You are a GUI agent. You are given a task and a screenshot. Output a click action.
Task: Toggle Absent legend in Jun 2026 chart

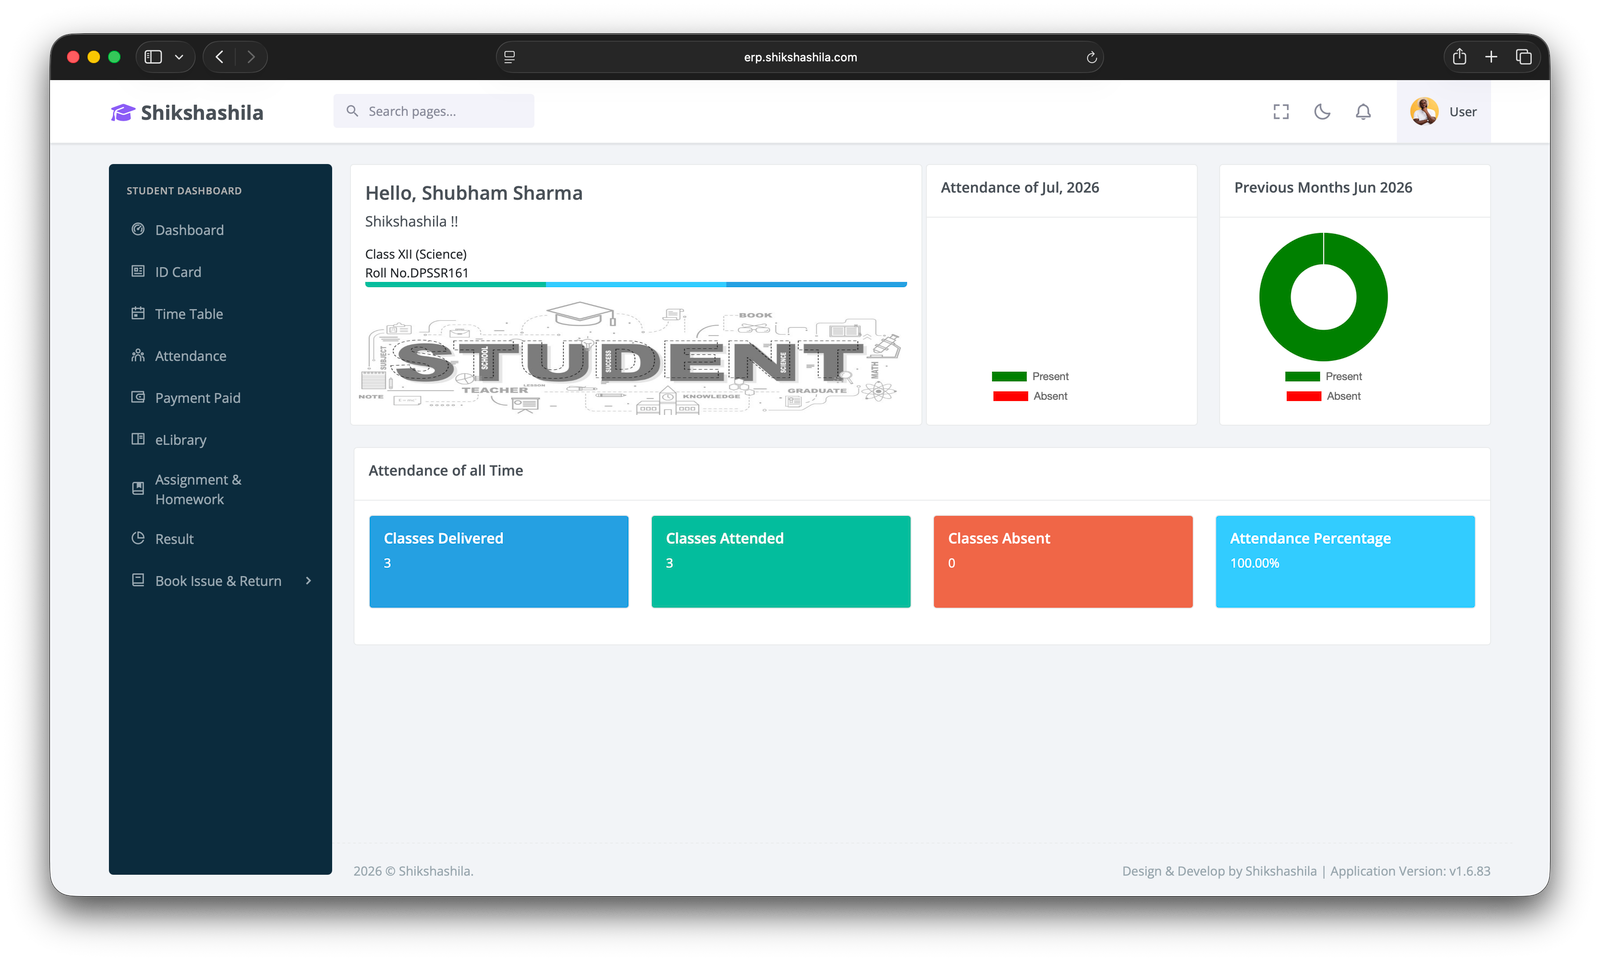1324,396
